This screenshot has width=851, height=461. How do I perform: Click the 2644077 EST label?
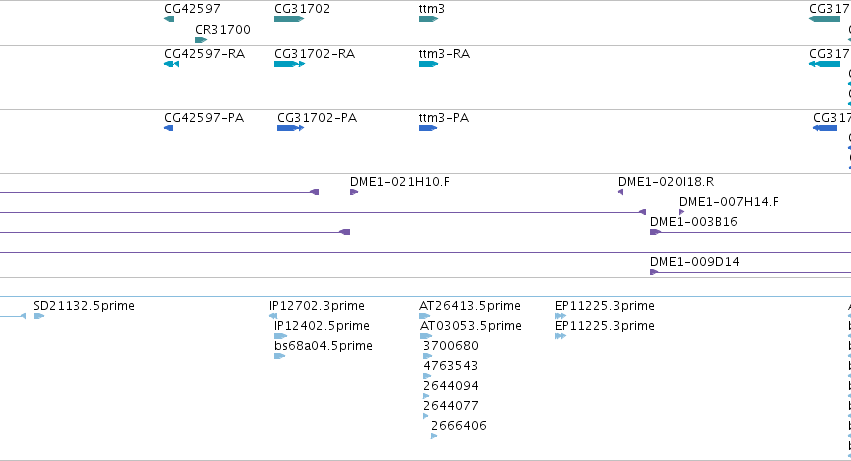point(451,406)
